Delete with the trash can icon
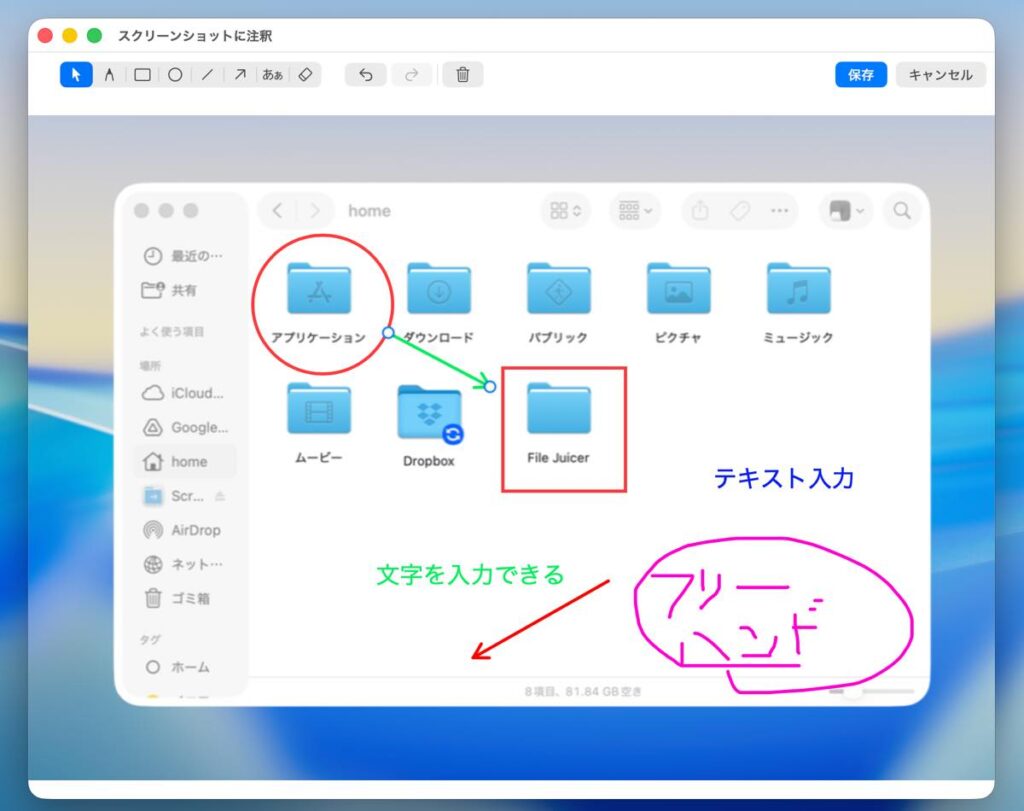 tap(462, 75)
